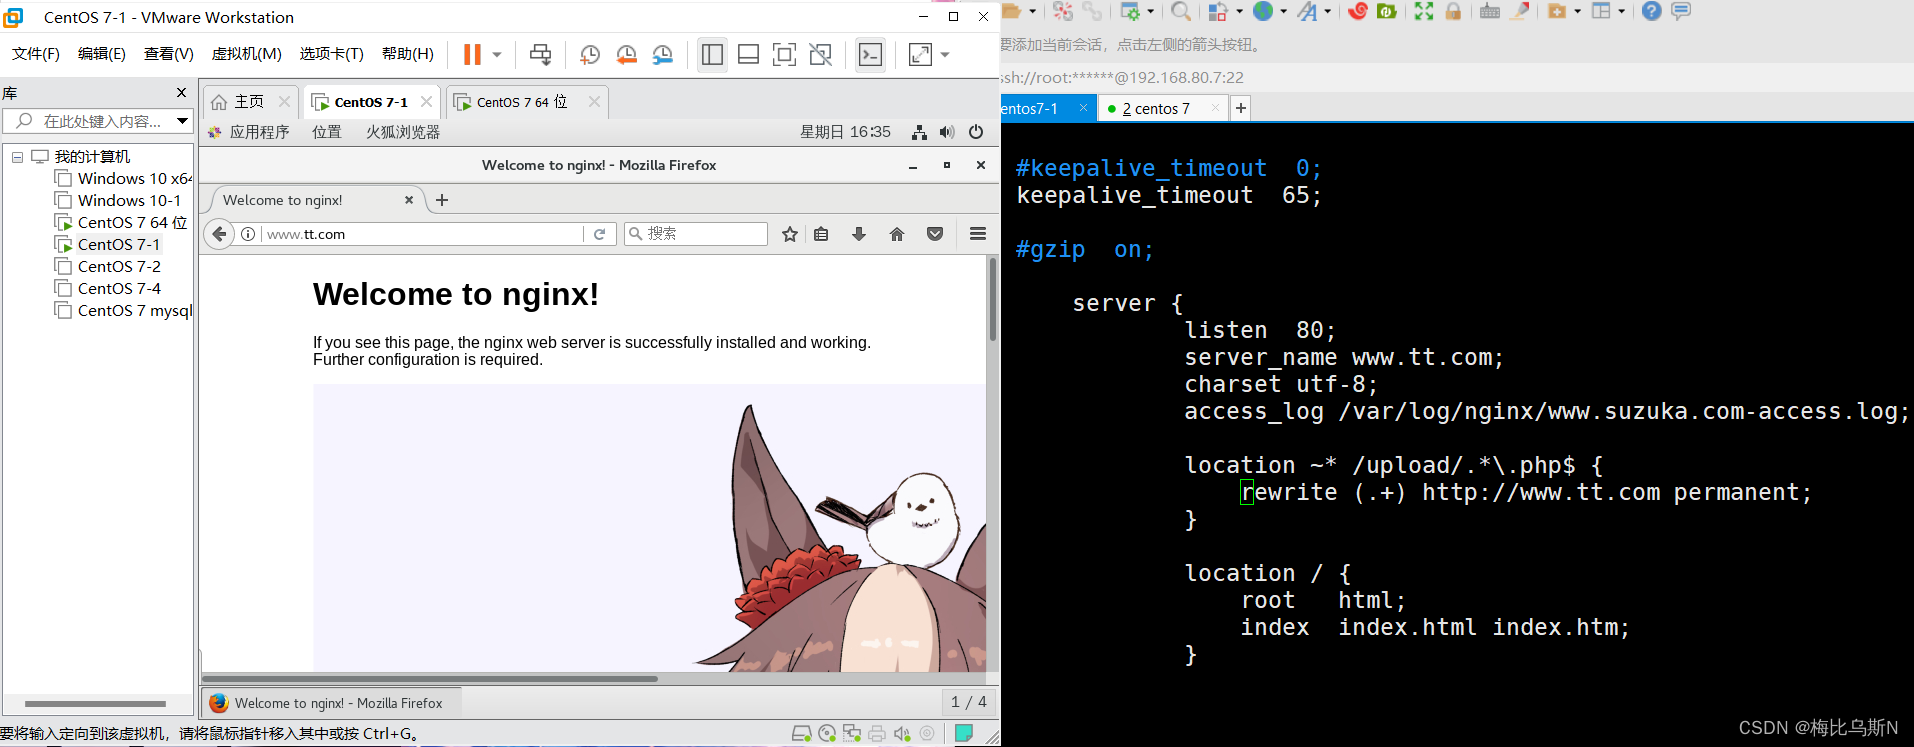Click the network adapter status icon

(x=852, y=734)
